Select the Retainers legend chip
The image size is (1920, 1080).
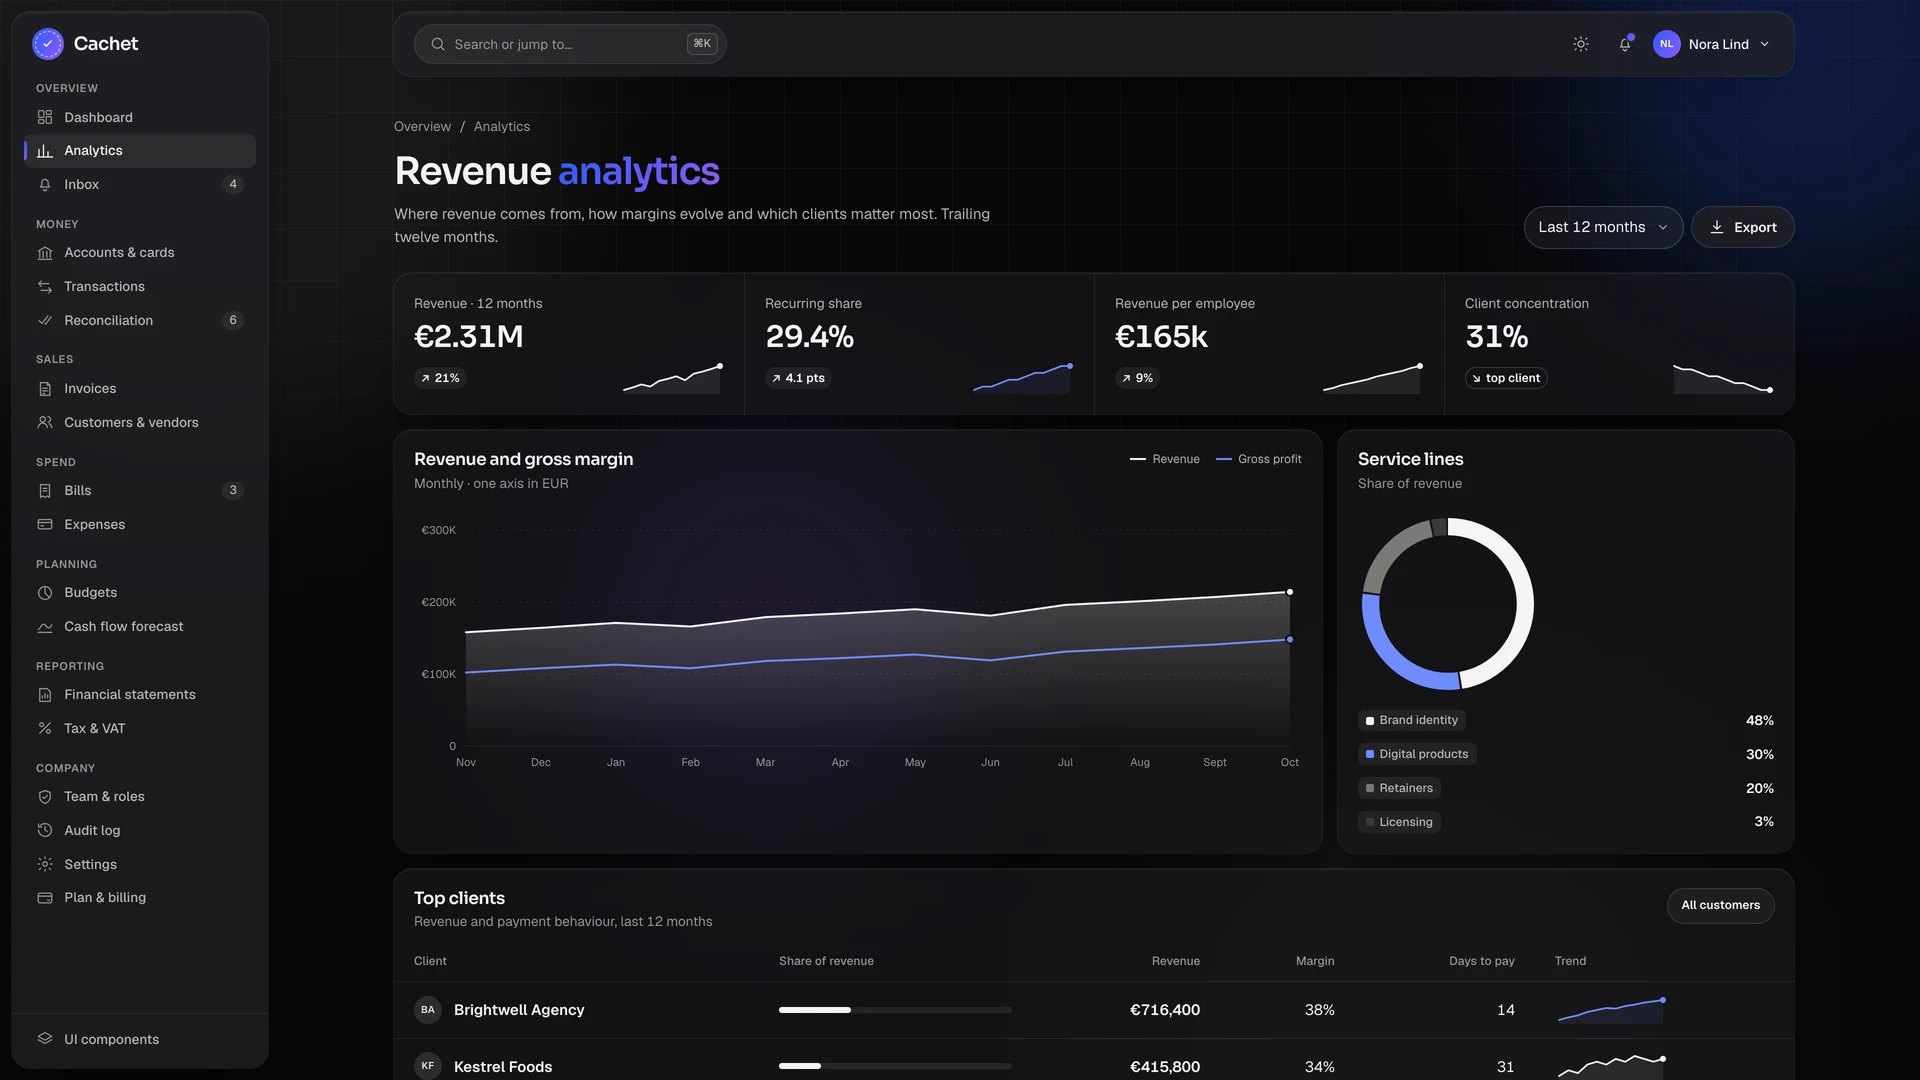[x=1399, y=788]
